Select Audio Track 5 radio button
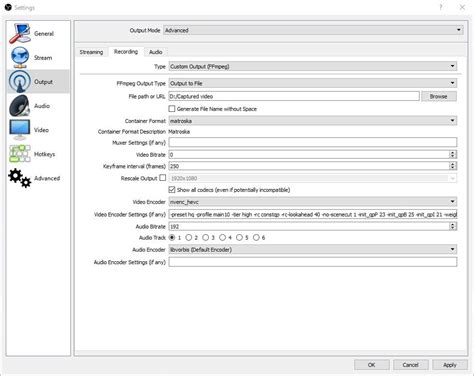Image resolution: width=474 pixels, height=376 pixels. pos(239,238)
